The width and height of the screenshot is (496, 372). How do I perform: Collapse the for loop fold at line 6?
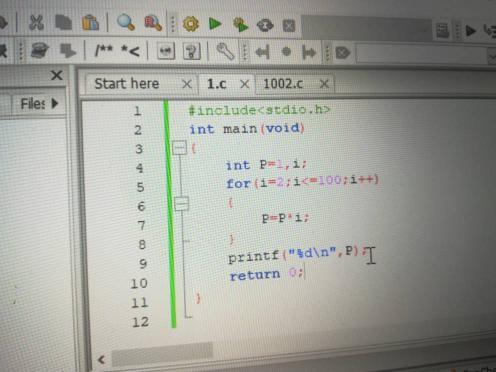pos(182,203)
